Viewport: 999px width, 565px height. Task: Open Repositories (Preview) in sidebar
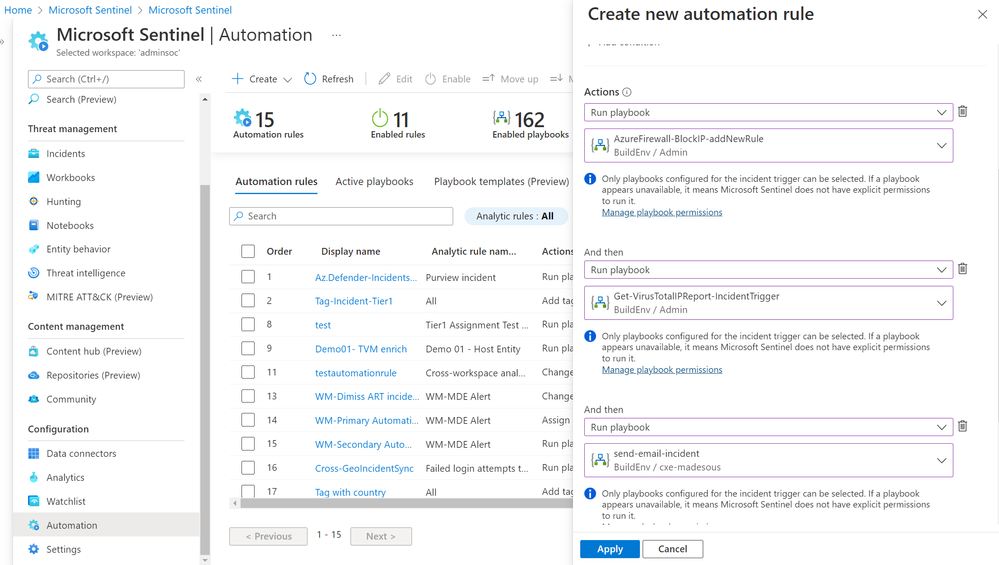[93, 375]
